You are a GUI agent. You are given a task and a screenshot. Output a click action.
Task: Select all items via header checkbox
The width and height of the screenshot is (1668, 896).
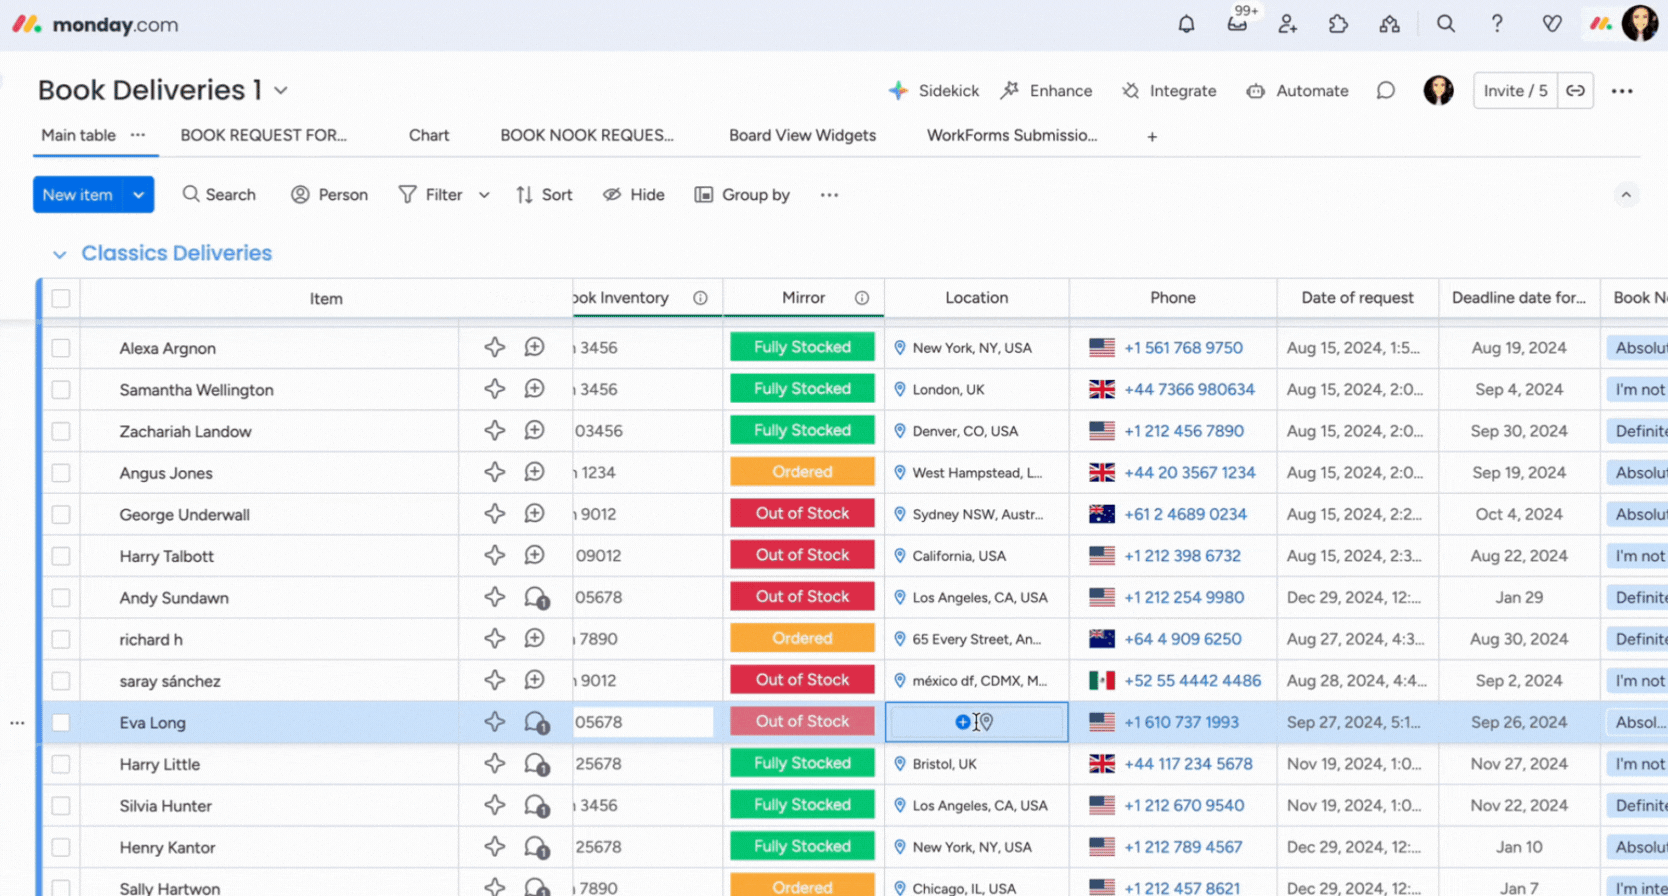coord(61,298)
